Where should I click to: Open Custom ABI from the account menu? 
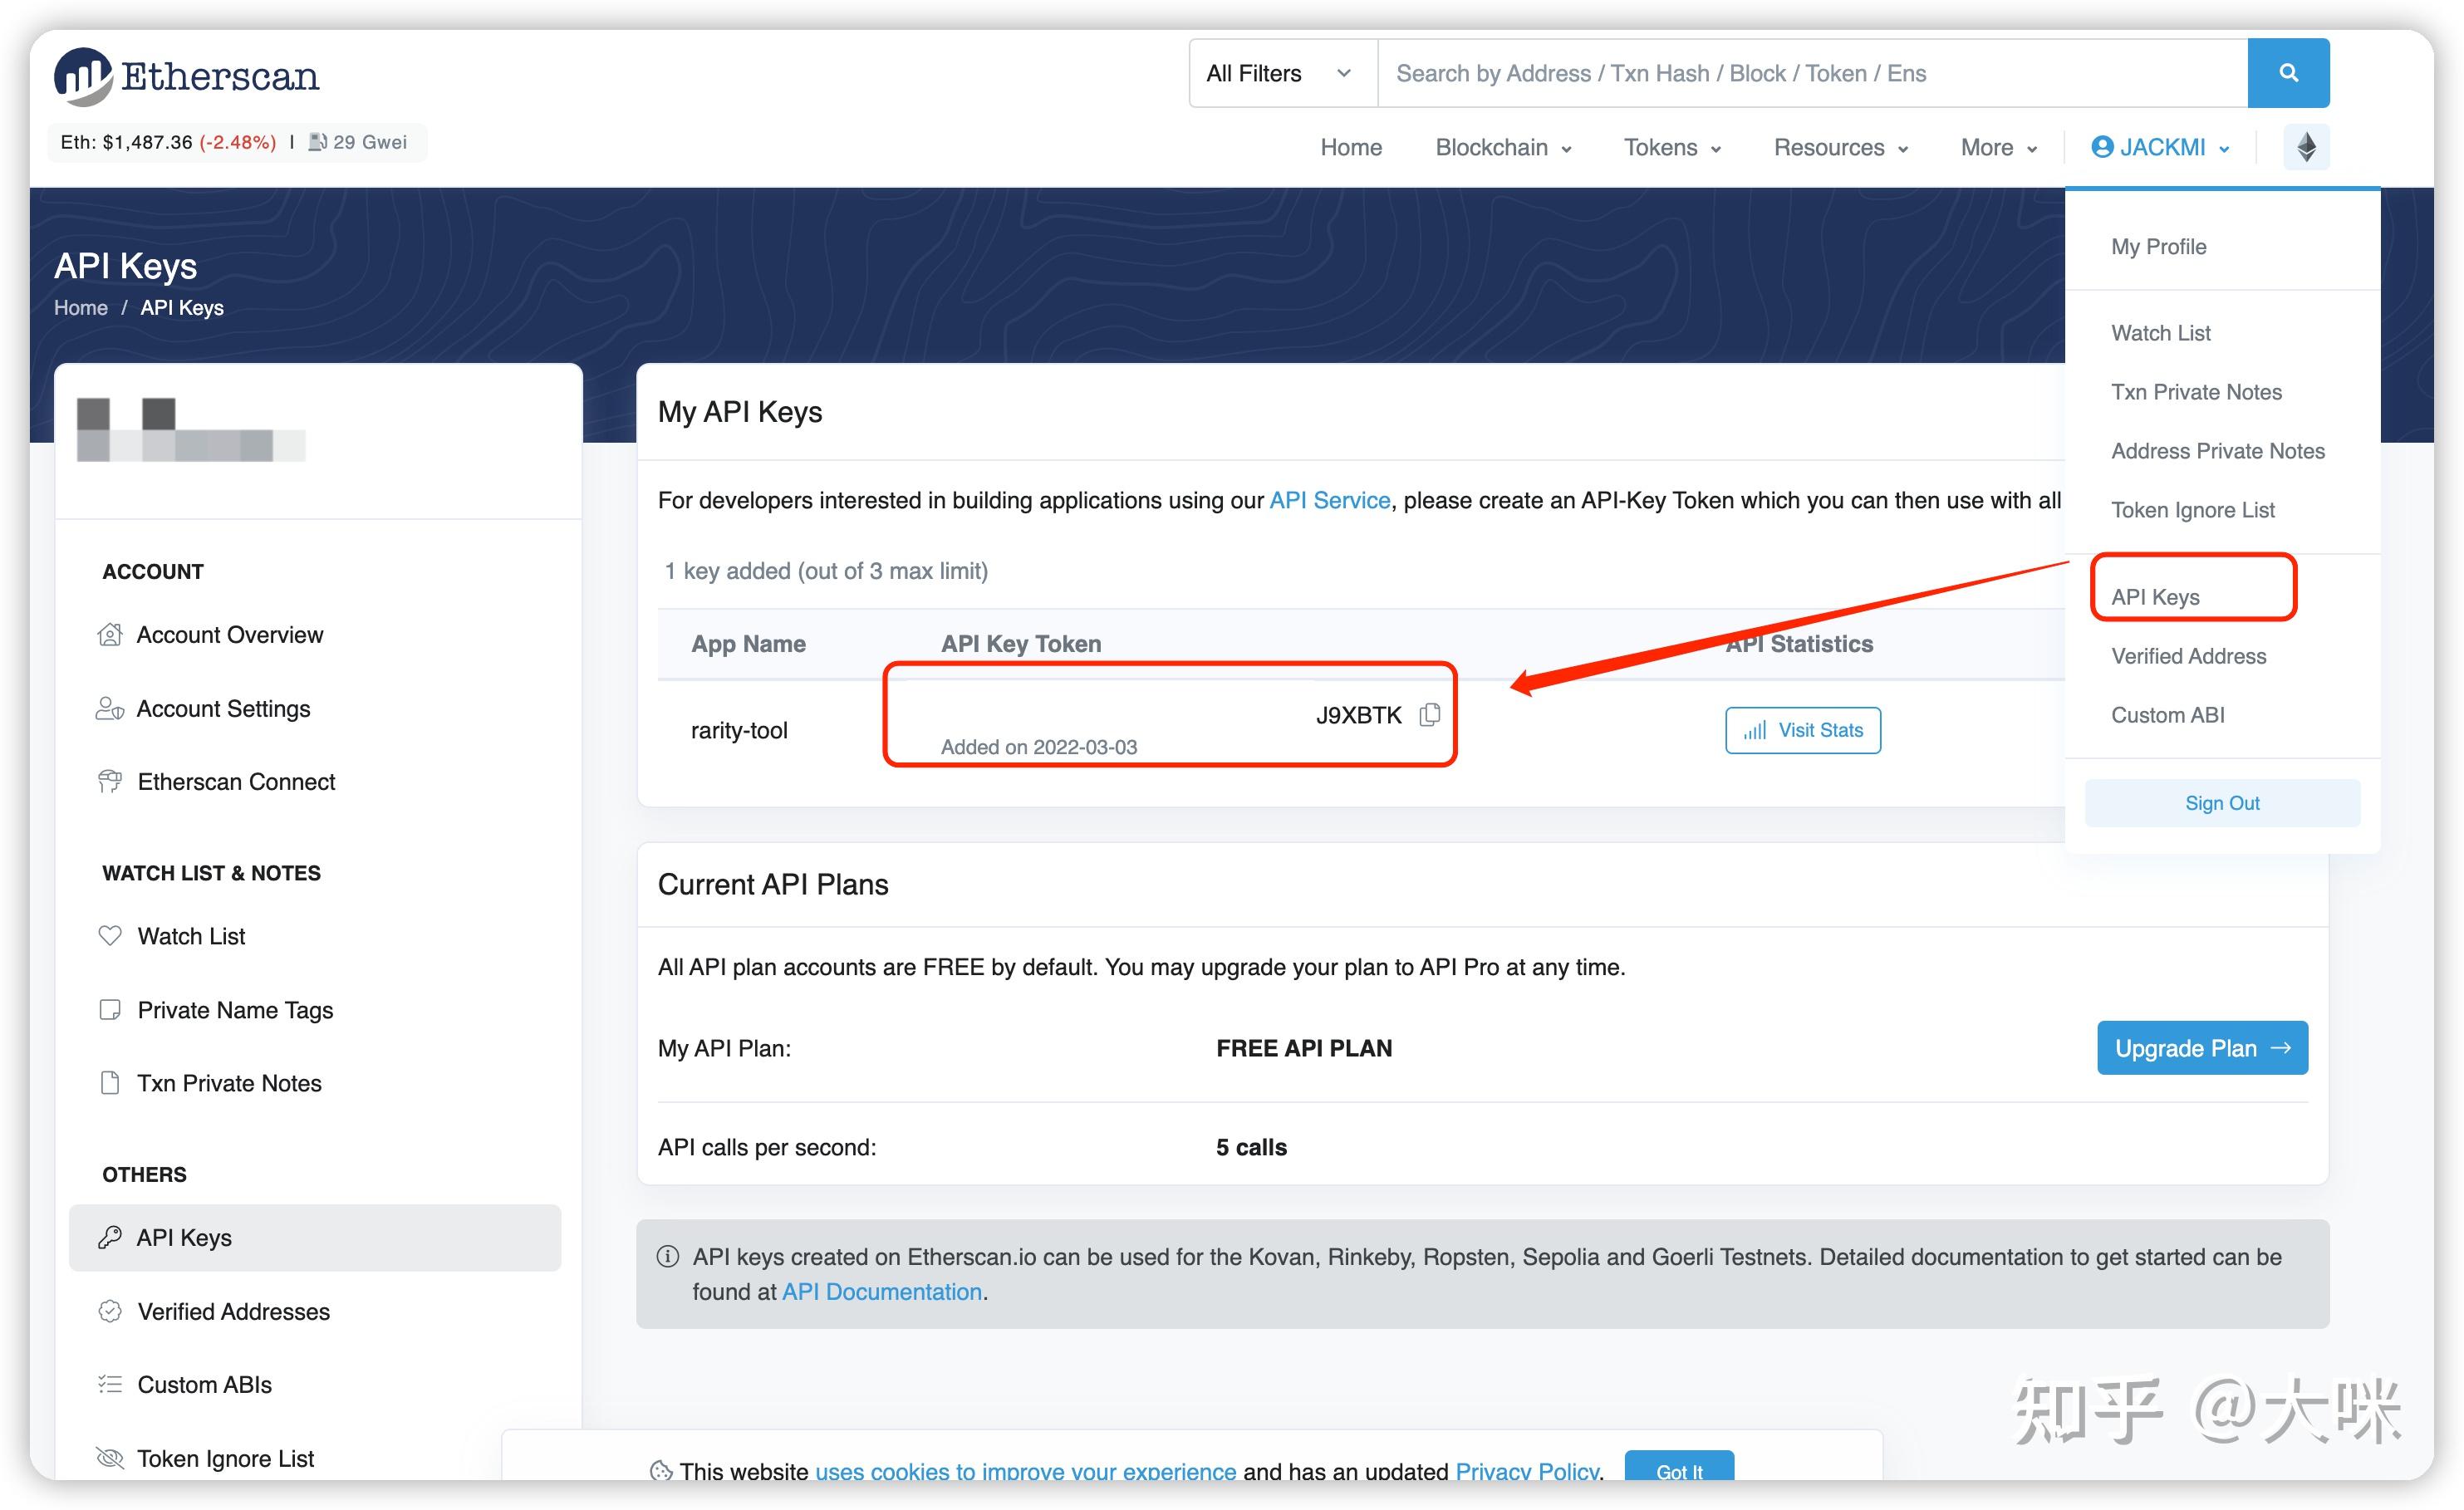[x=2167, y=715]
